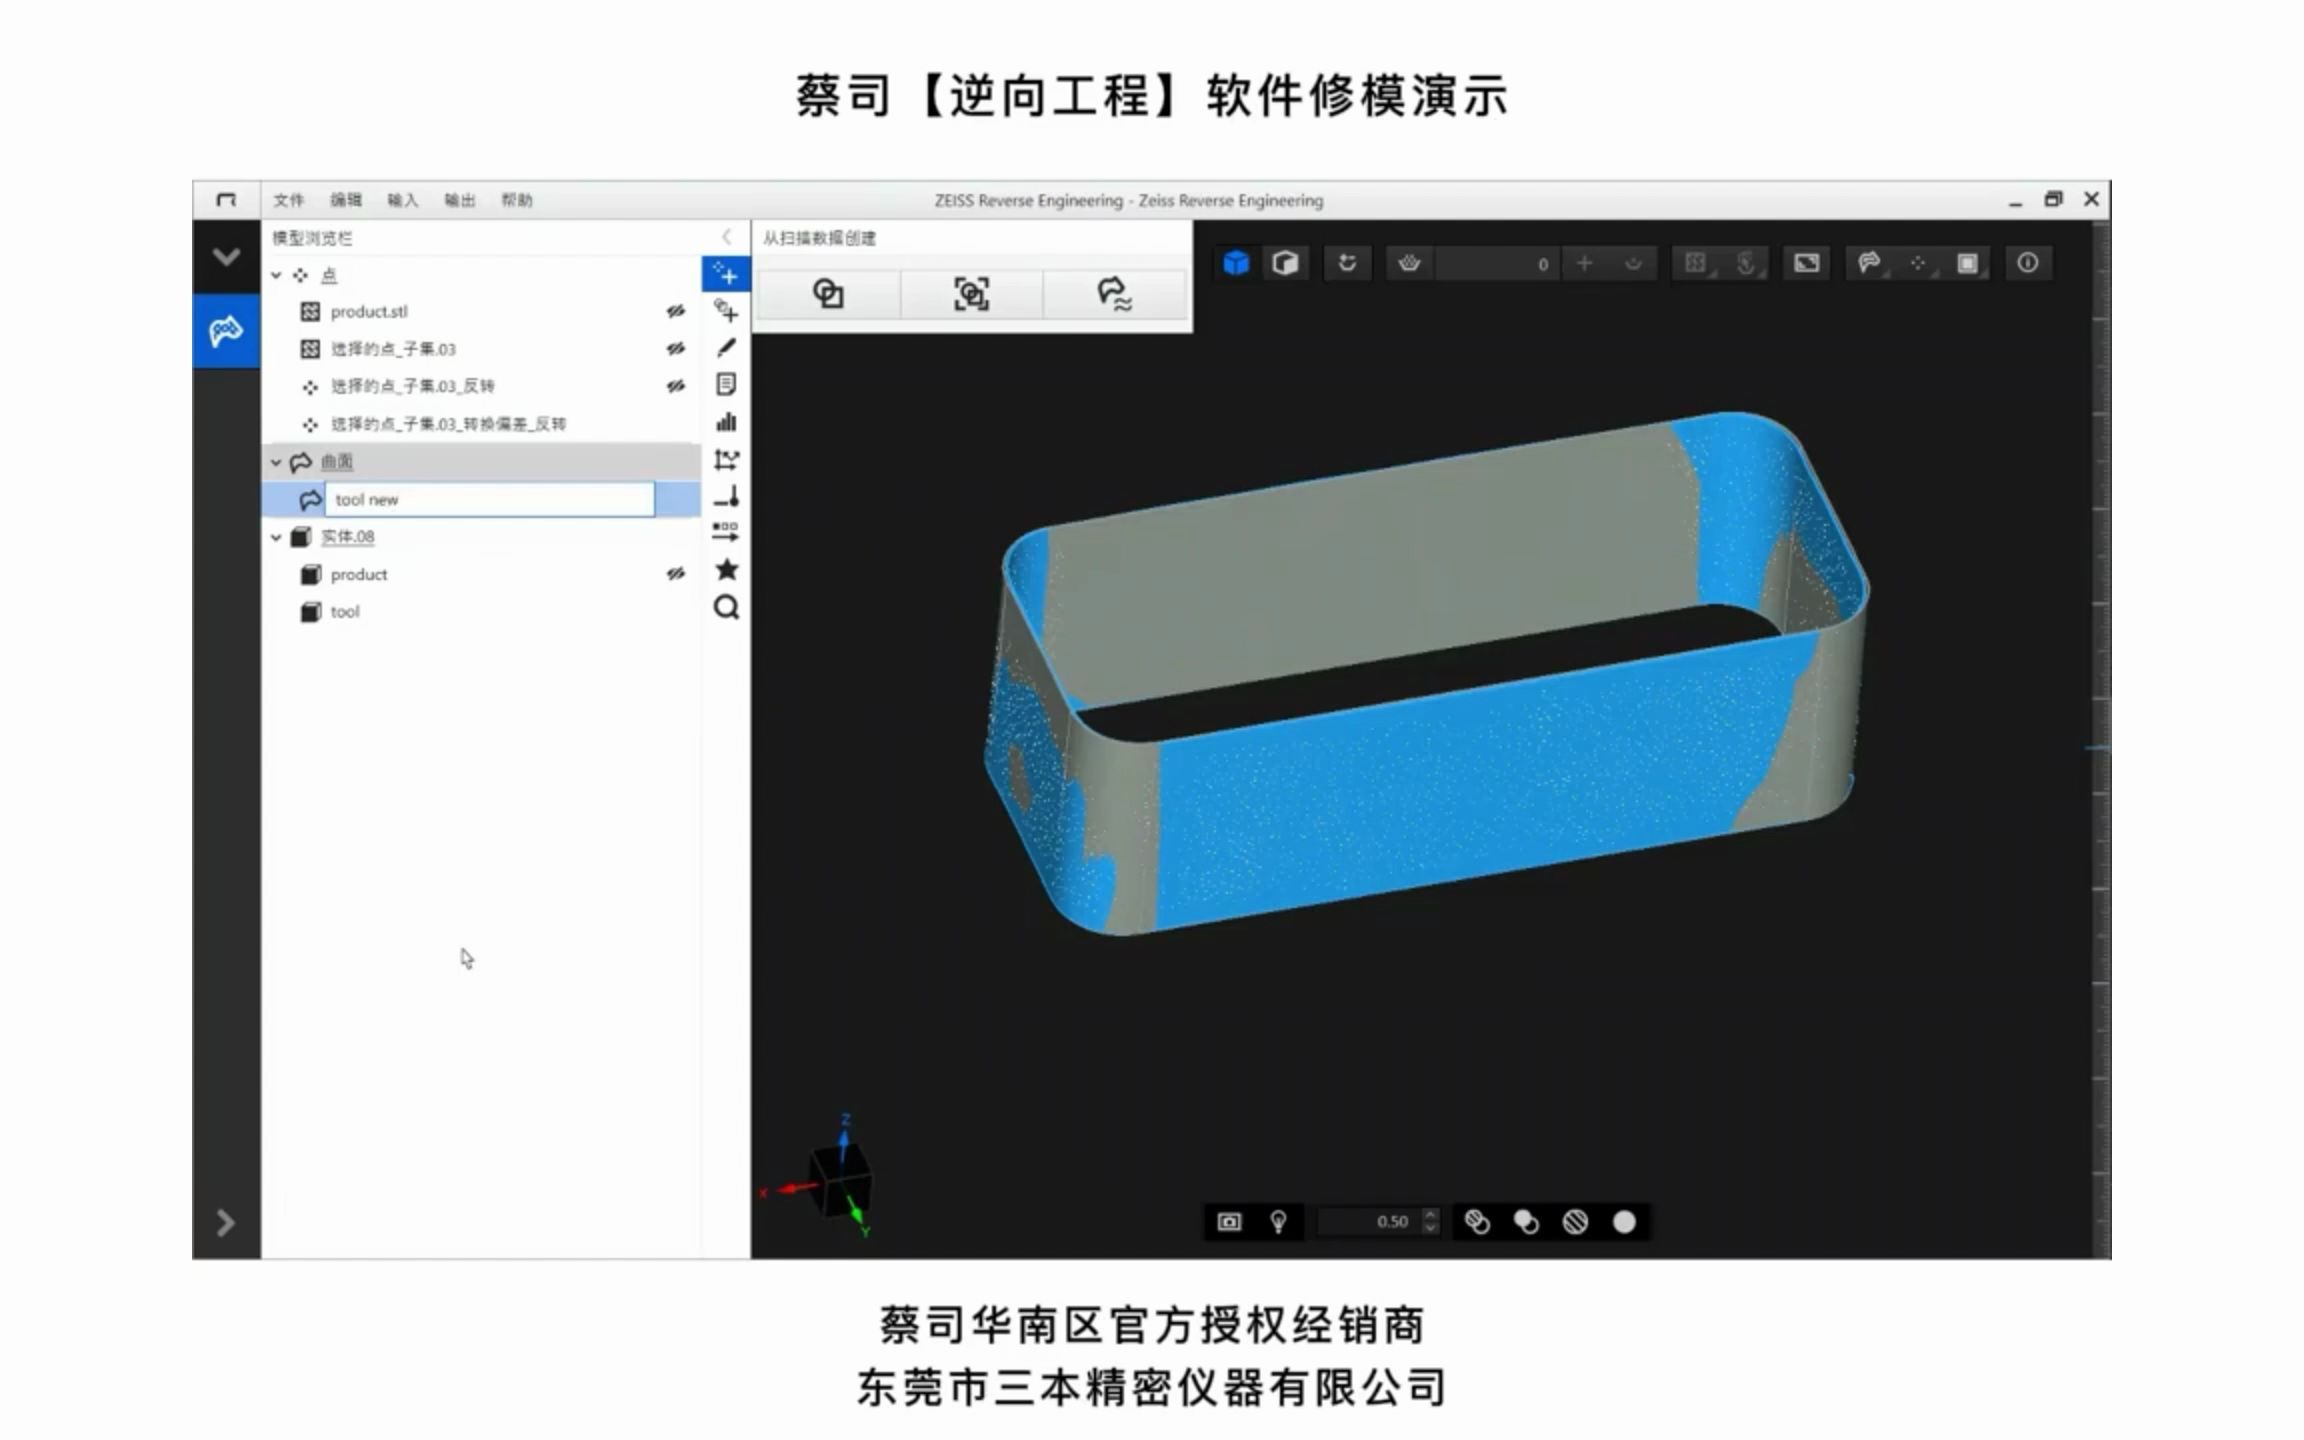Click the camera snapshot icon in the bottom bar
The width and height of the screenshot is (2304, 1440).
(x=1229, y=1221)
